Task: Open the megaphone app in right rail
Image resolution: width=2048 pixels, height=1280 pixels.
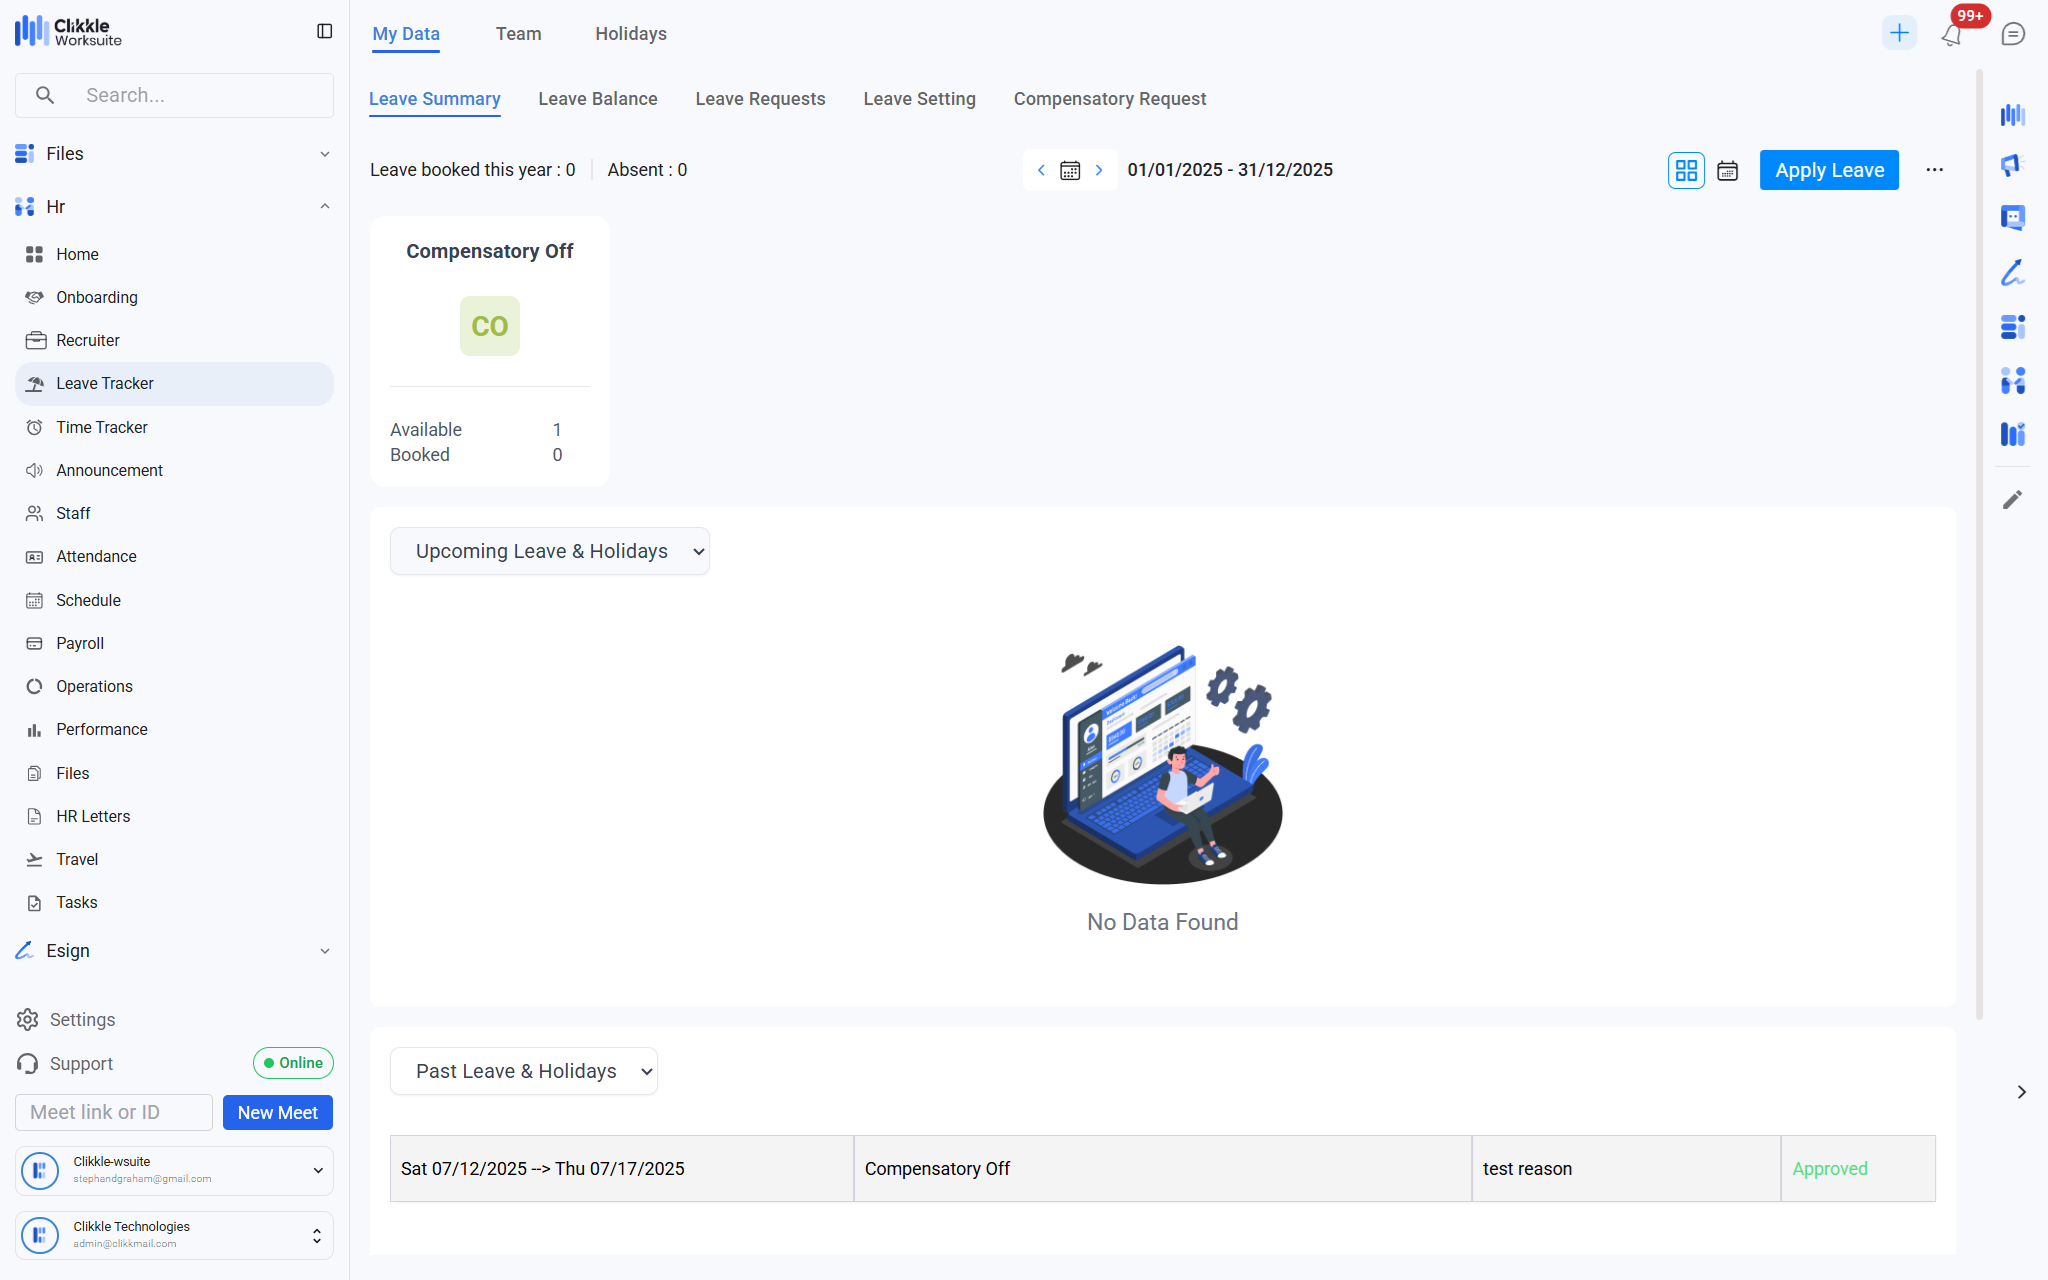Action: click(x=2012, y=165)
